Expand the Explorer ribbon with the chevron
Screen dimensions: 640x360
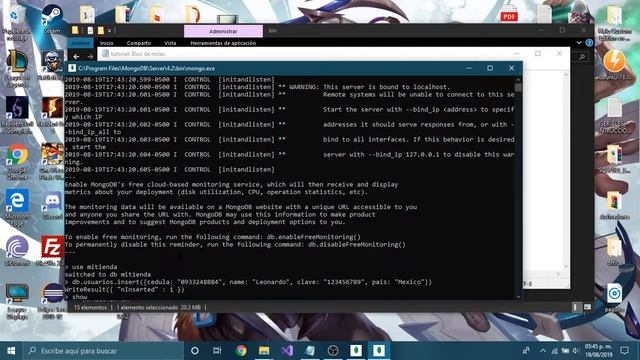[579, 42]
